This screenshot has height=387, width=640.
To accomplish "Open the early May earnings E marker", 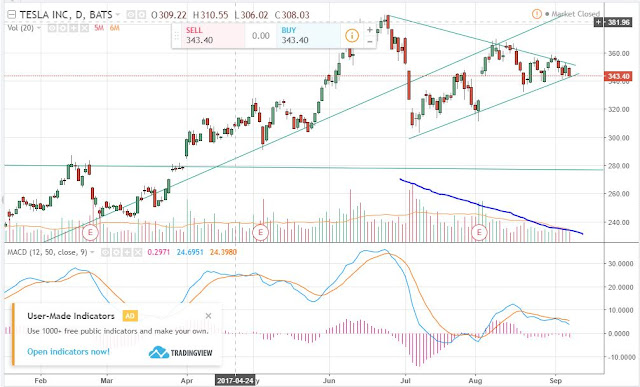I will 260,233.
